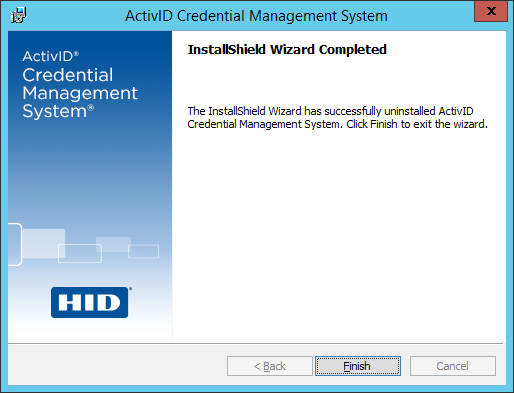
Task: Click the blue HID logo
Action: coord(90,302)
